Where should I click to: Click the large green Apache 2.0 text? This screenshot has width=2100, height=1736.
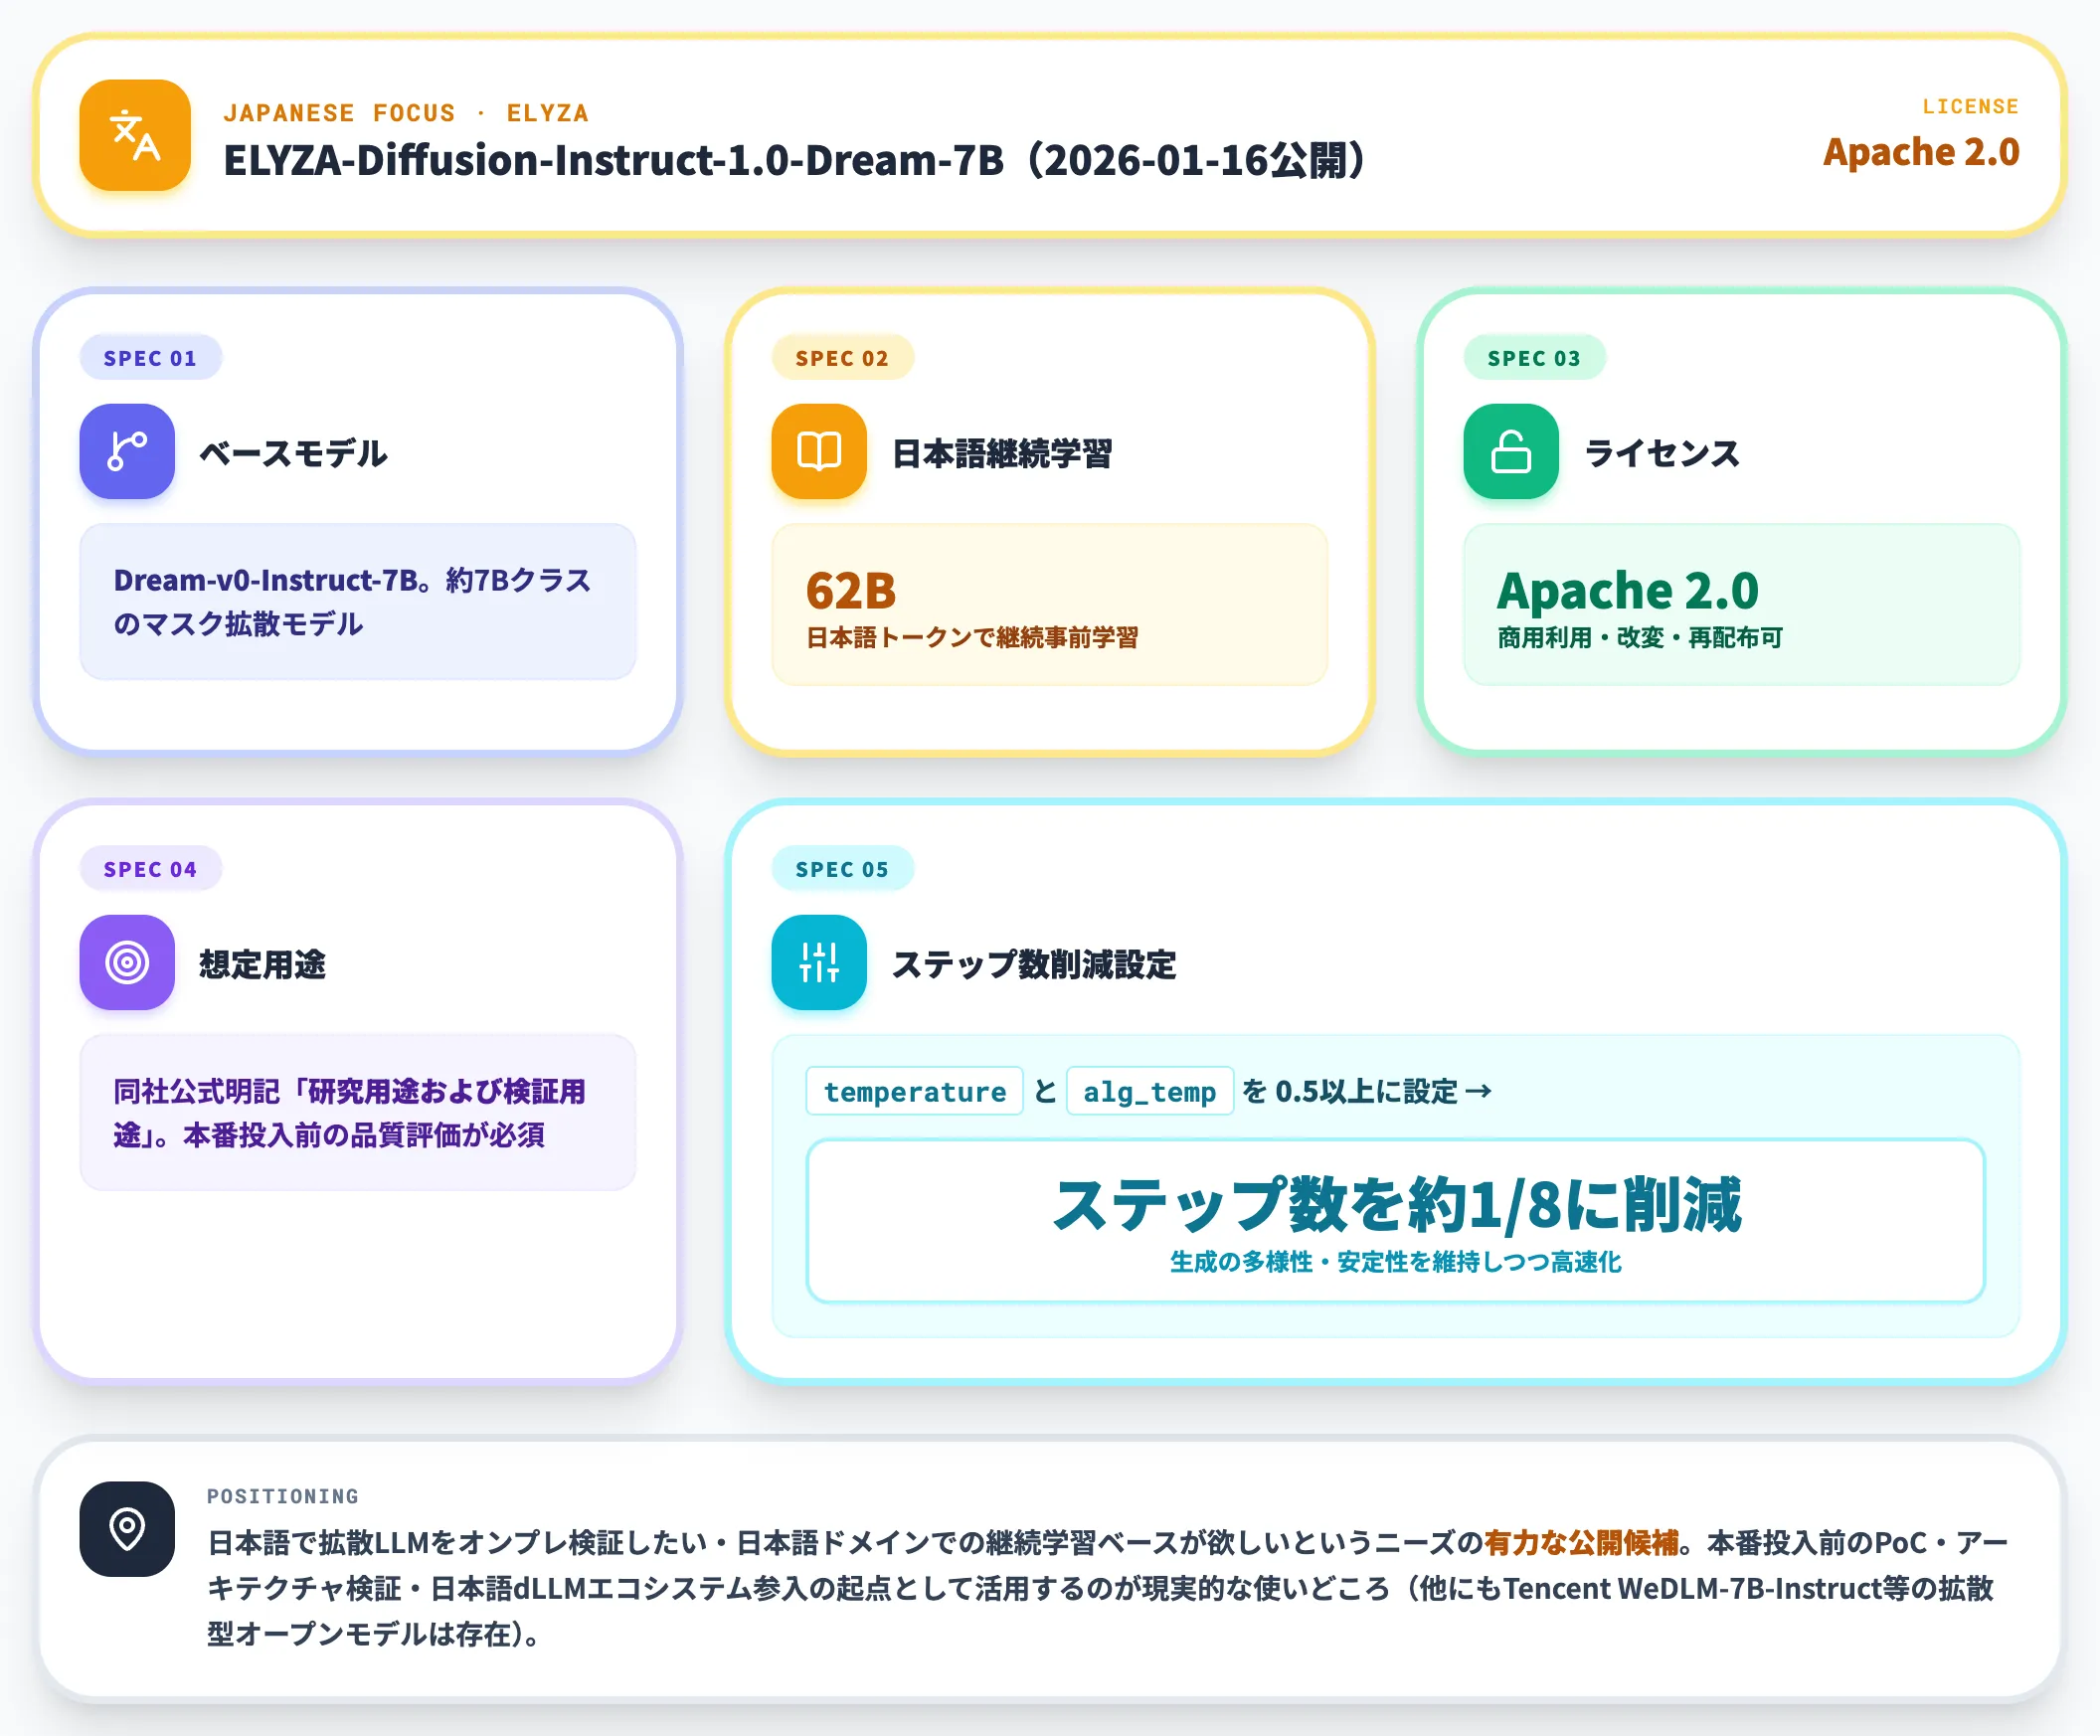(x=1628, y=590)
